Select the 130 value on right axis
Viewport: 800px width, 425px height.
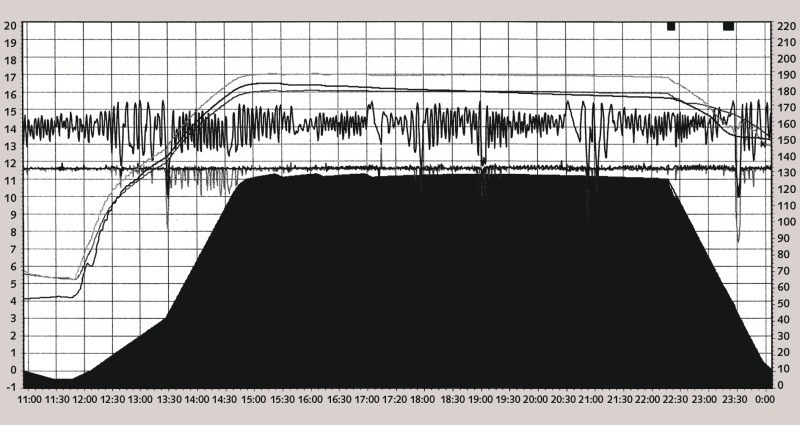(786, 173)
